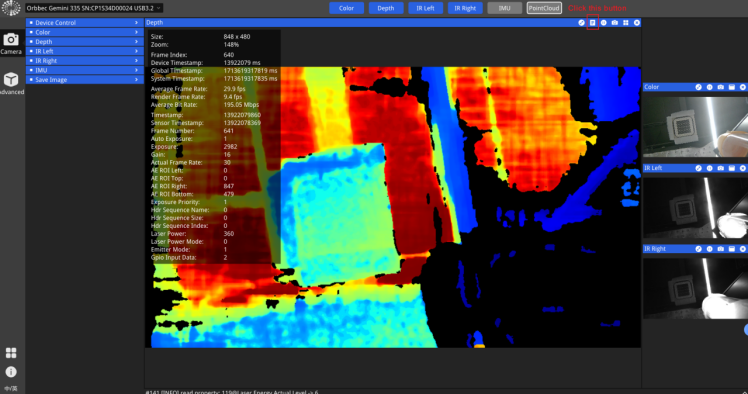
Task: Open the advanced 3D cube mode
Action: click(11, 83)
